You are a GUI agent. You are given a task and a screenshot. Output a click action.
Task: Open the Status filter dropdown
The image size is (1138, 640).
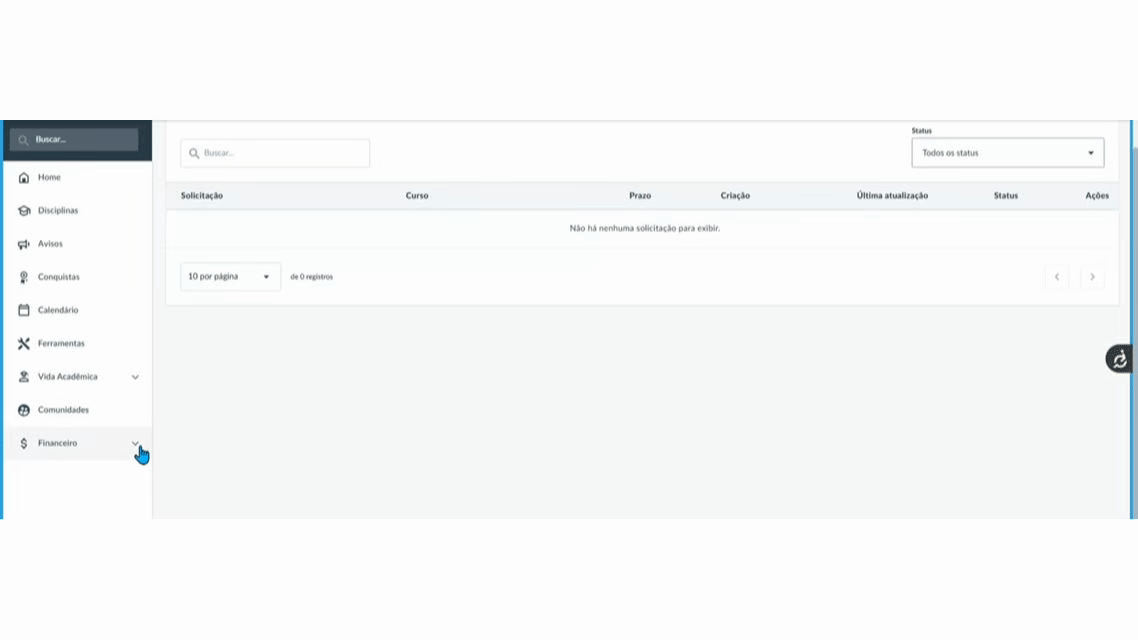pyautogui.click(x=1007, y=153)
